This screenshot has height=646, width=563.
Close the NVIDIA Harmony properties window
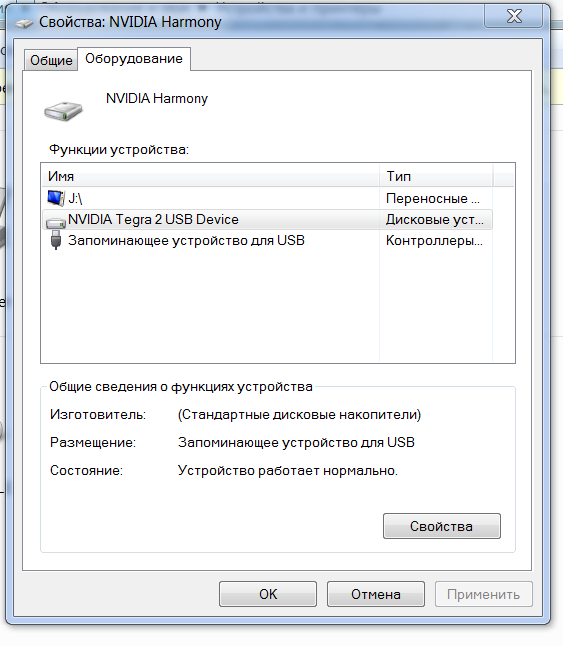coord(514,16)
